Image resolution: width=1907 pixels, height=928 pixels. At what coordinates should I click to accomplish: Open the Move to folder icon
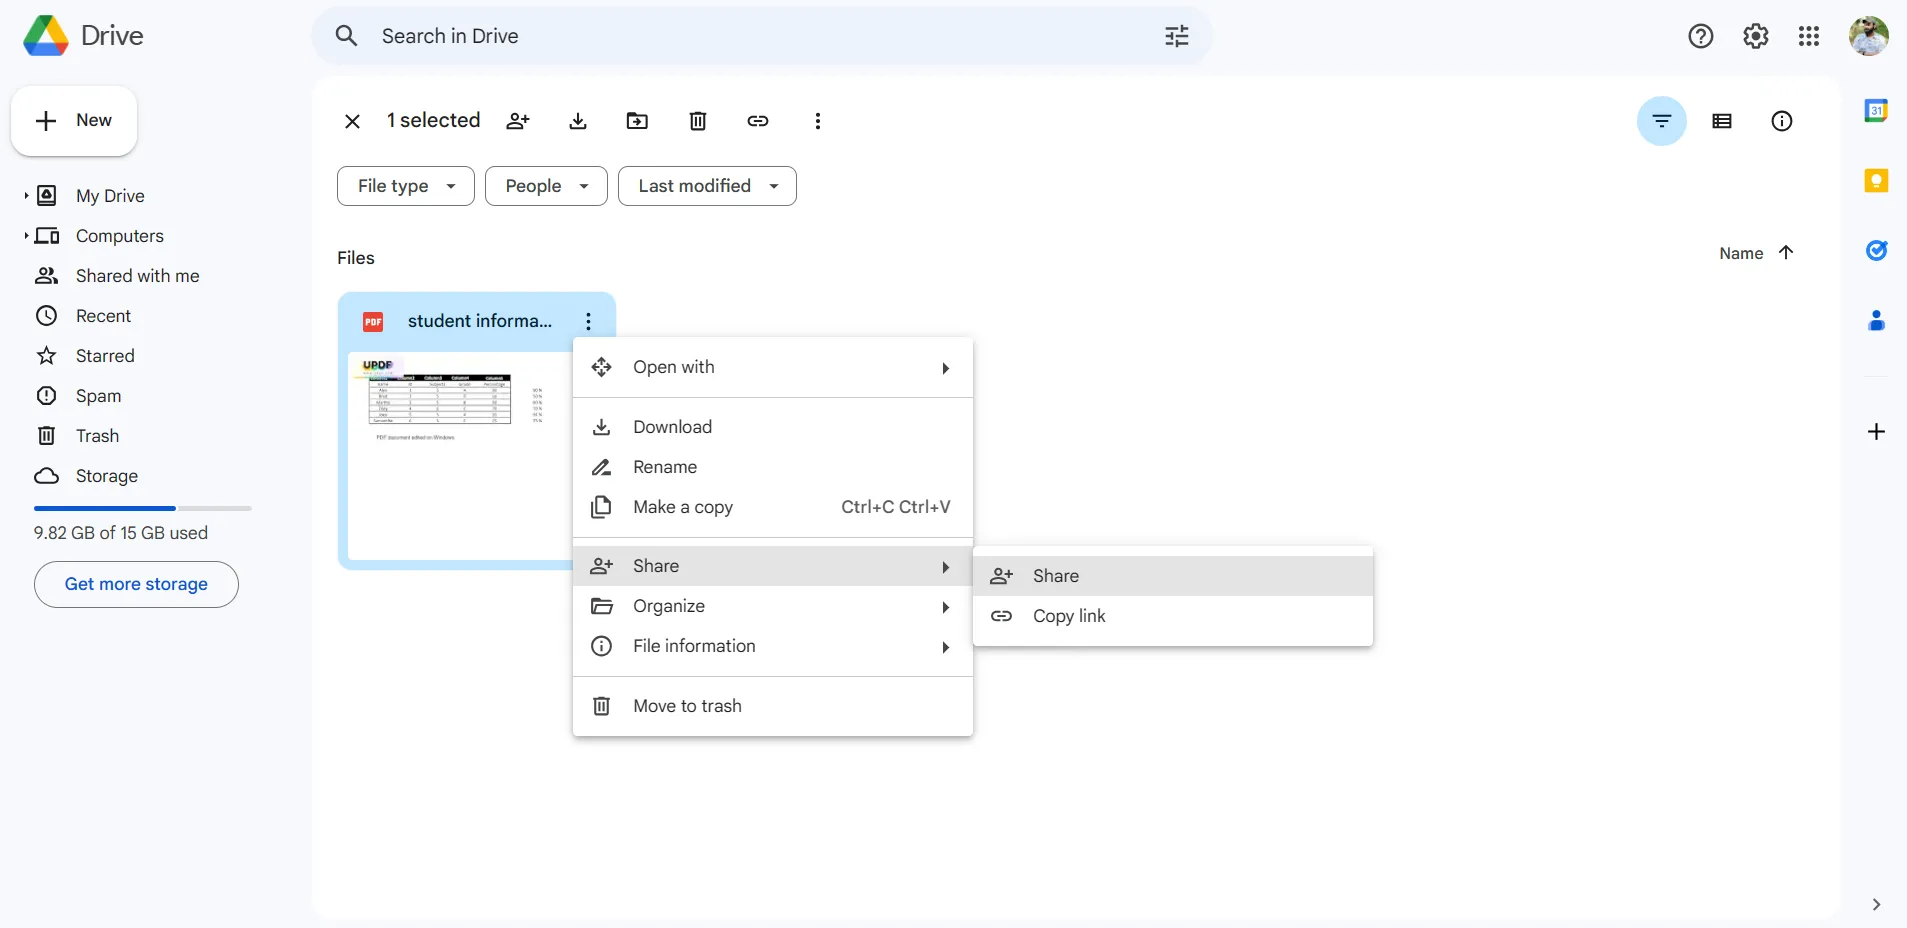(x=637, y=121)
